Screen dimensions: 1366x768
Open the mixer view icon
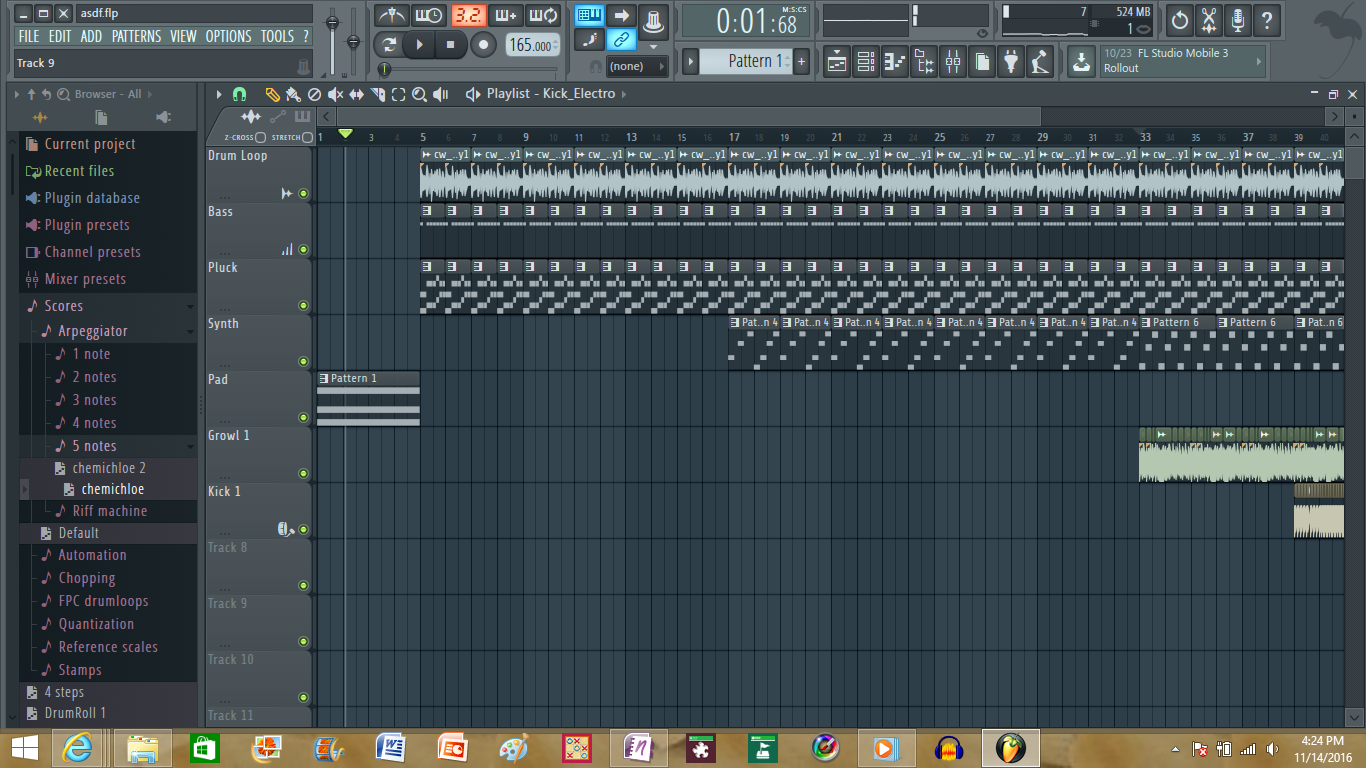[953, 62]
